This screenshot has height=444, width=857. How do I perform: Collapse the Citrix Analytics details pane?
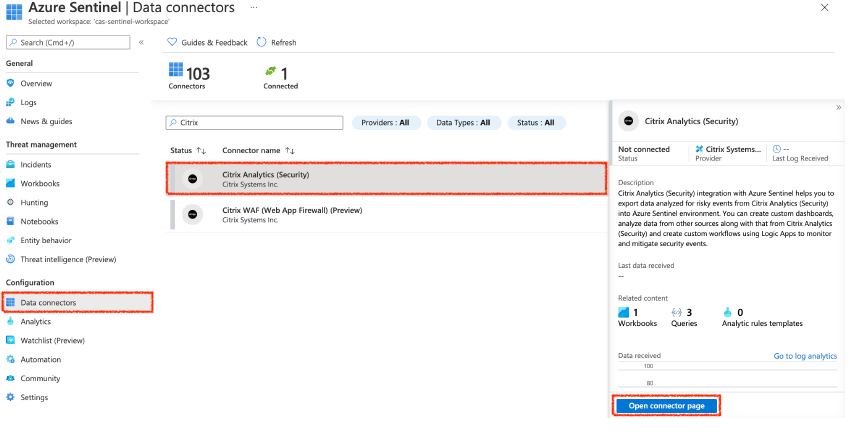(838, 107)
